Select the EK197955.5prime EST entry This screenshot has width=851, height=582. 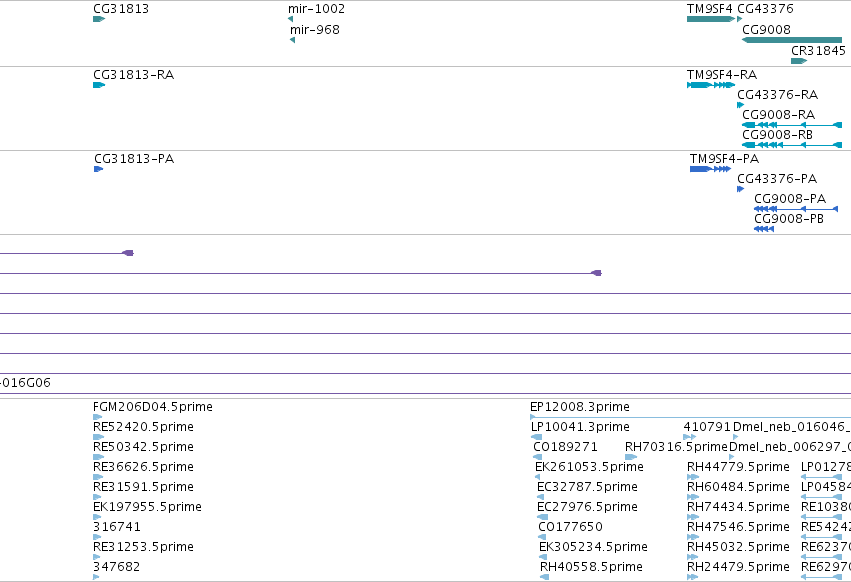pyautogui.click(x=147, y=507)
